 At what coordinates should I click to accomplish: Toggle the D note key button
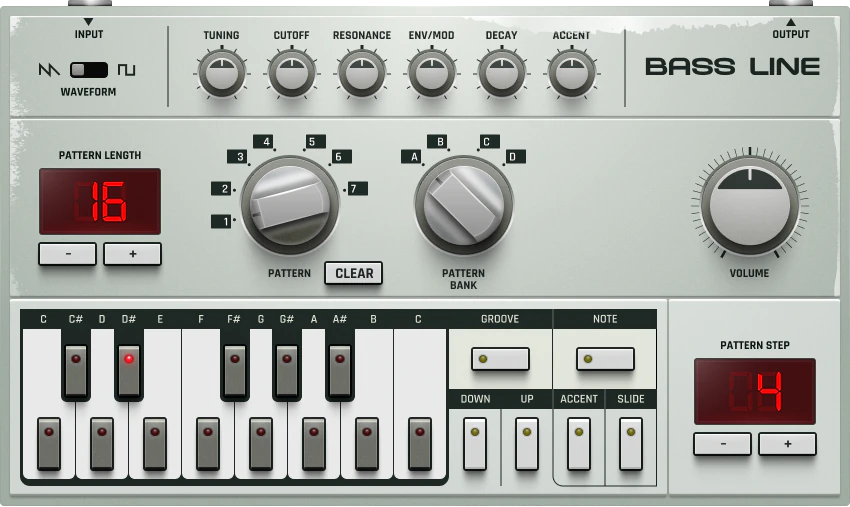[102, 444]
